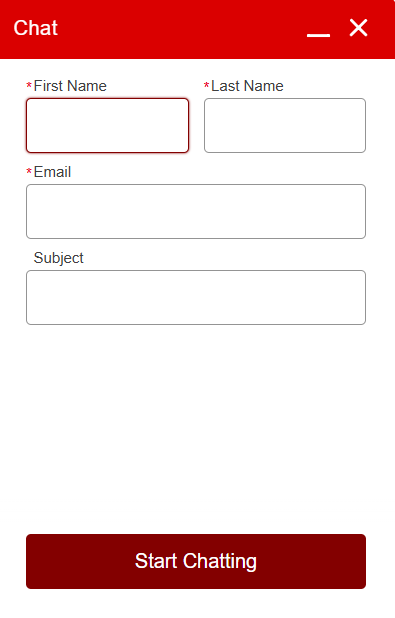Close the Chat panel with X

coord(358,28)
